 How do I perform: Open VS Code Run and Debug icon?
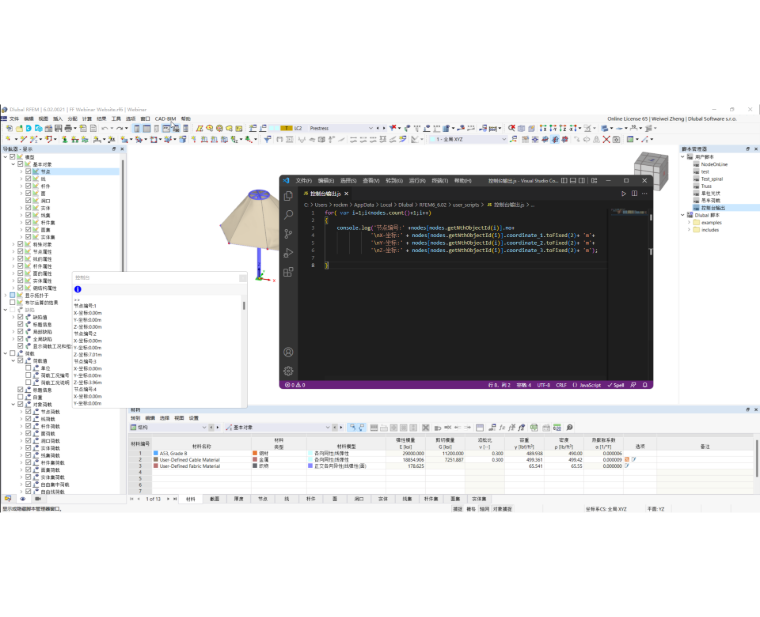point(288,253)
